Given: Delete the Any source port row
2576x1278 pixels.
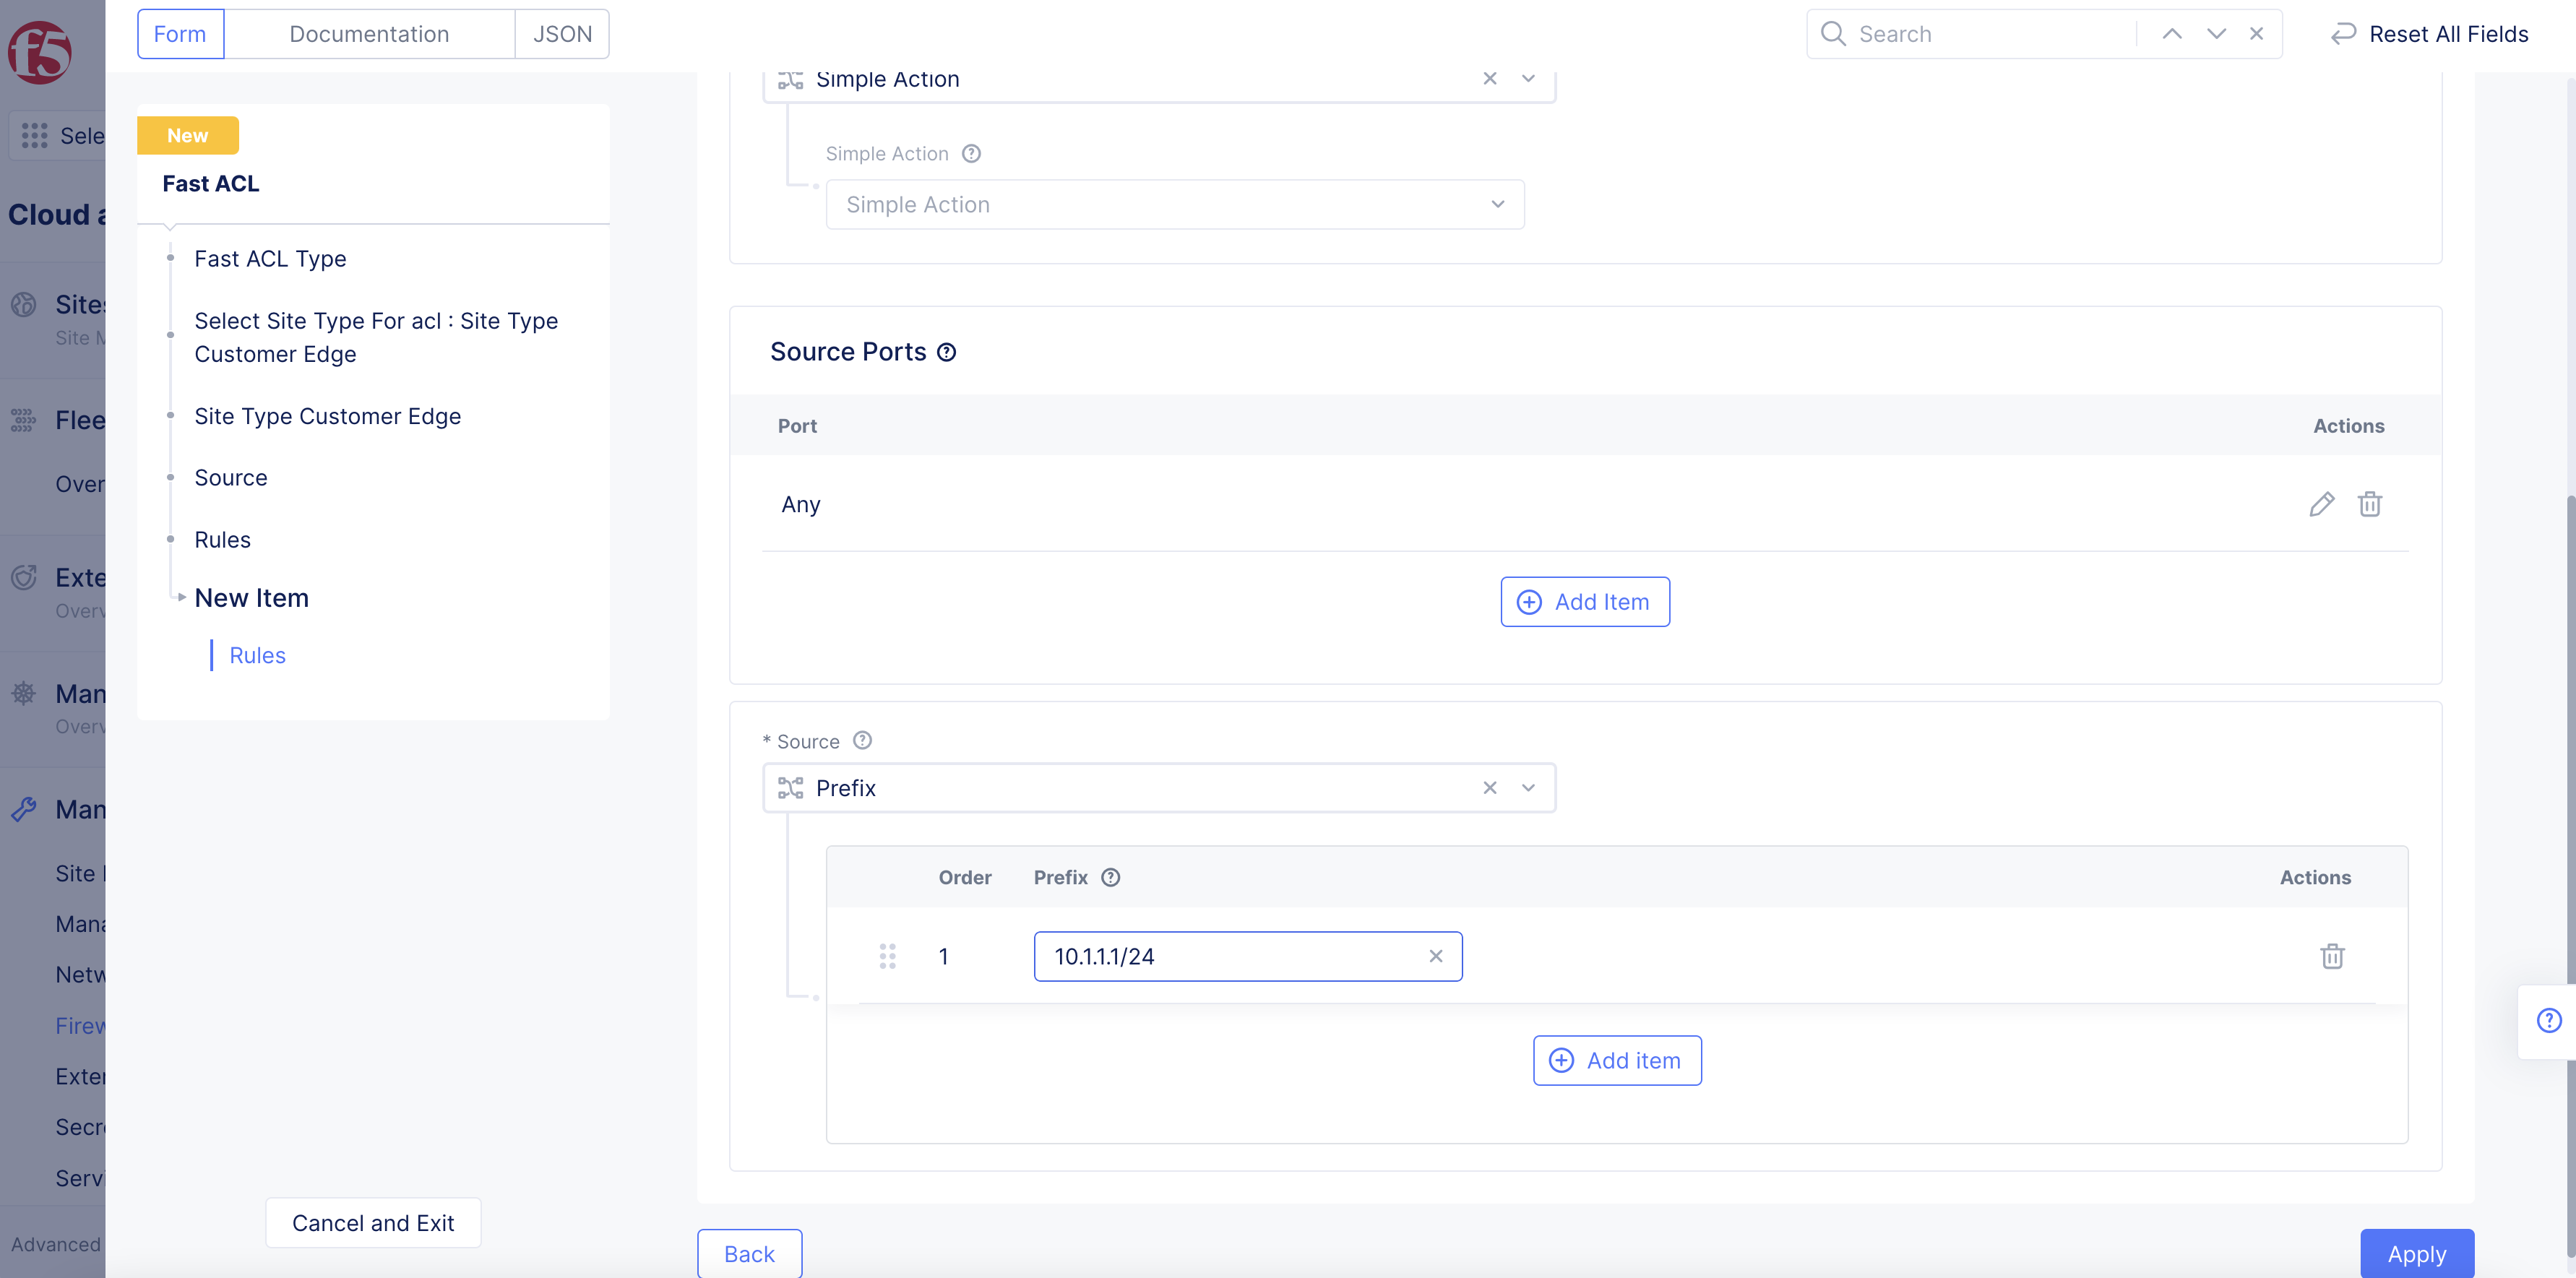Looking at the screenshot, I should coord(2369,504).
